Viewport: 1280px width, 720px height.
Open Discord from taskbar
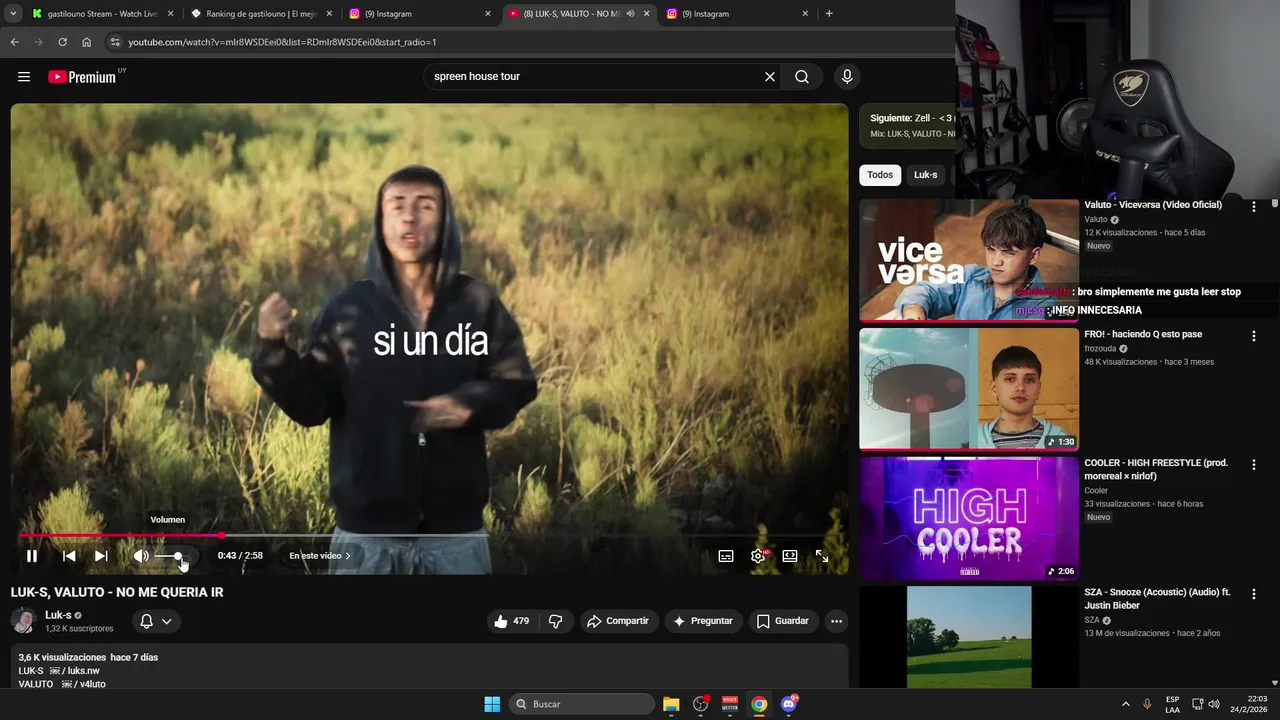tap(789, 704)
